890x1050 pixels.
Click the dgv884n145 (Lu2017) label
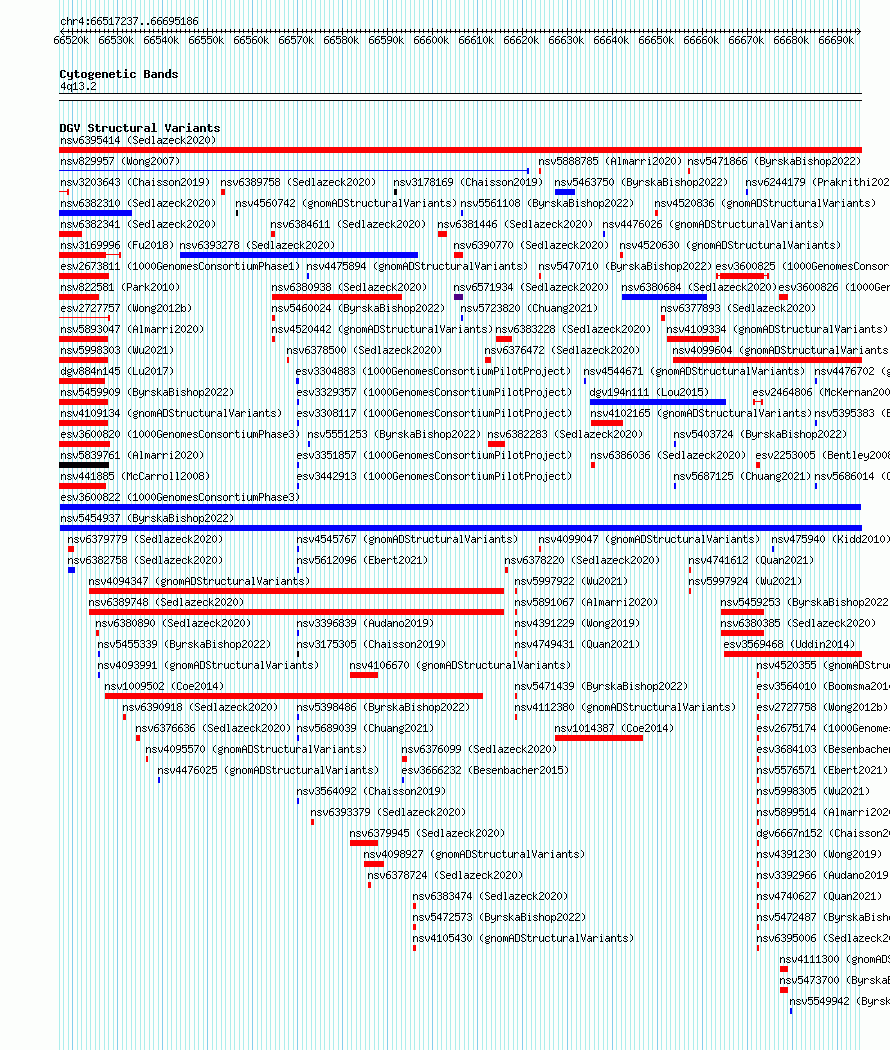(117, 372)
